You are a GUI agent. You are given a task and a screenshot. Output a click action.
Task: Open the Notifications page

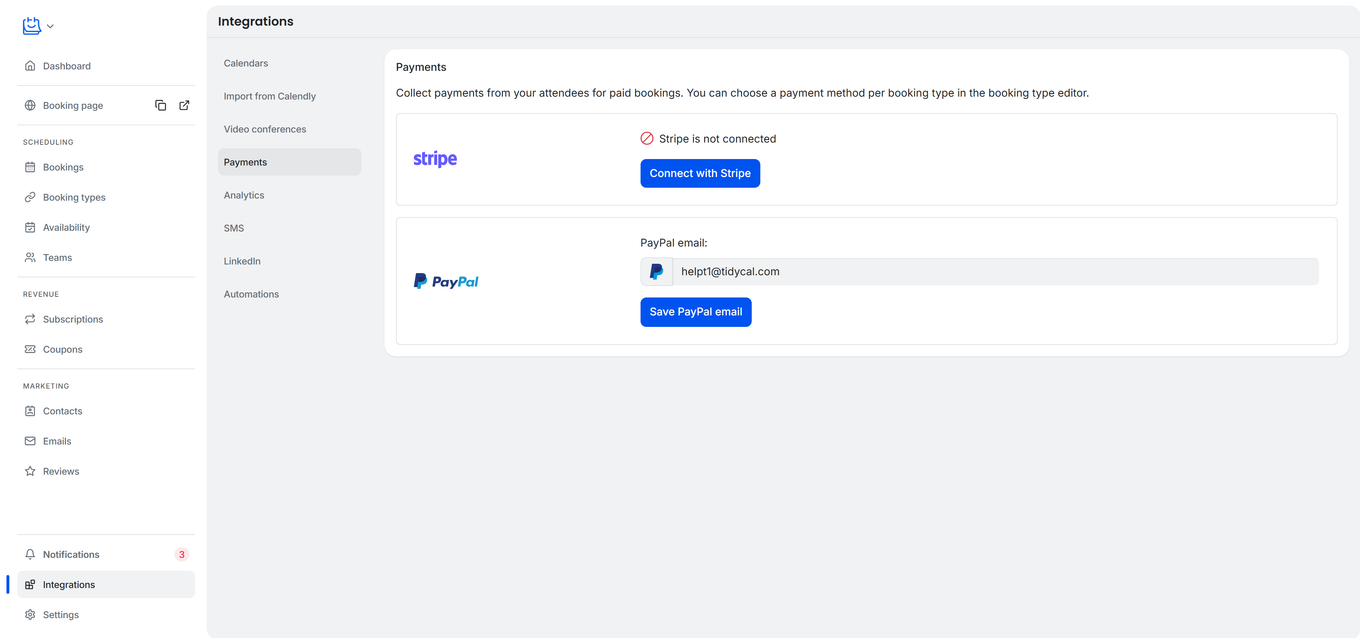[106, 554]
